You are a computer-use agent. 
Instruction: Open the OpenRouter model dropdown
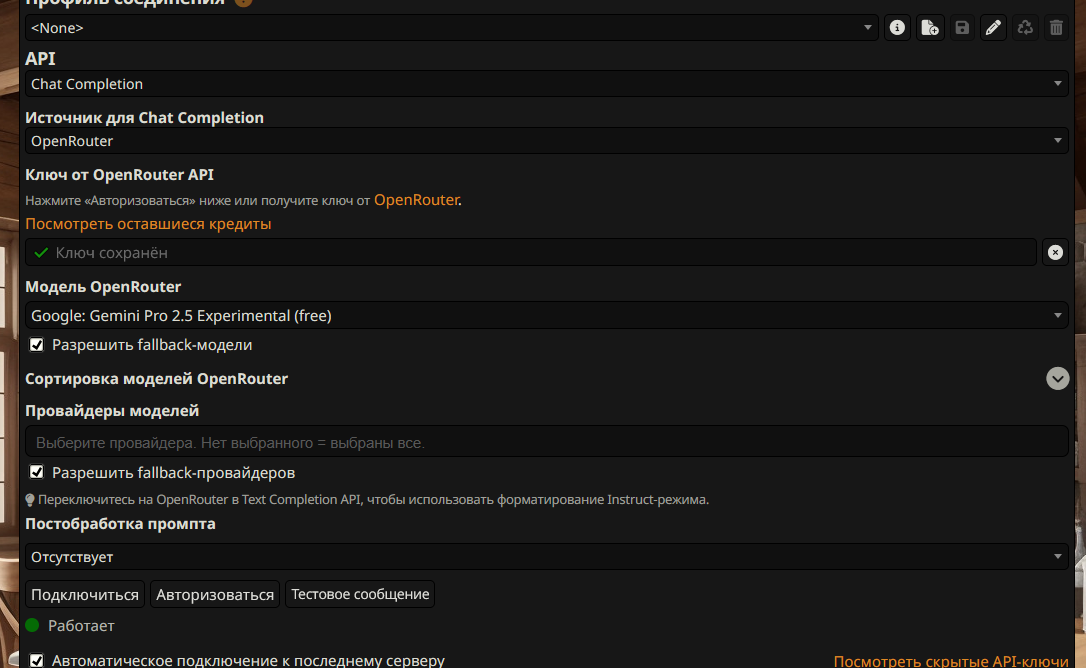546,315
